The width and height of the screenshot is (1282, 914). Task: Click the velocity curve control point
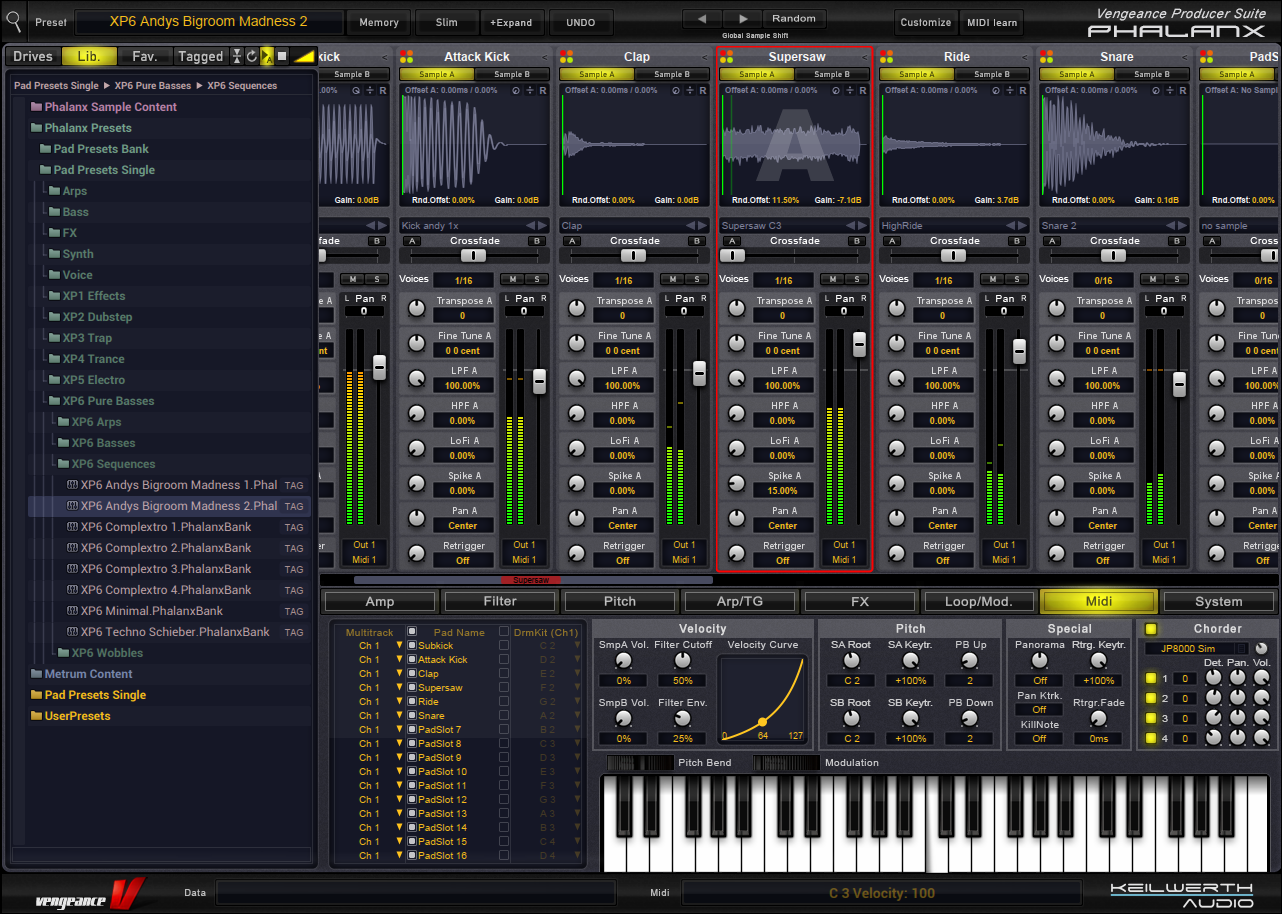(x=763, y=721)
